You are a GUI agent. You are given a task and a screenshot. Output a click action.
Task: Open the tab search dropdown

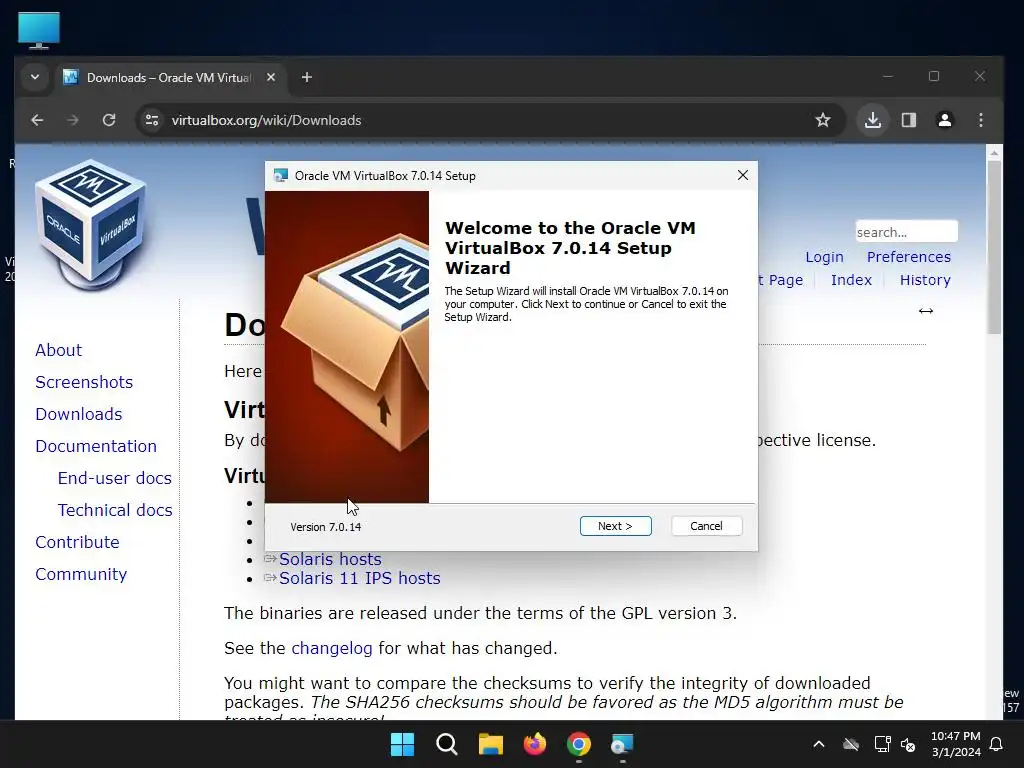tap(35, 77)
